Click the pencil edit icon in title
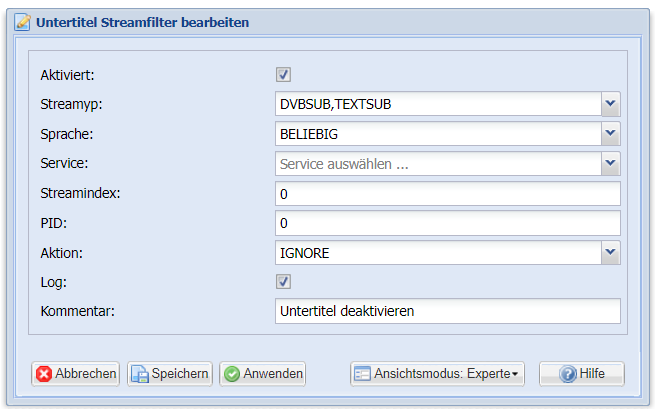The height and width of the screenshot is (411, 655). coord(23,22)
